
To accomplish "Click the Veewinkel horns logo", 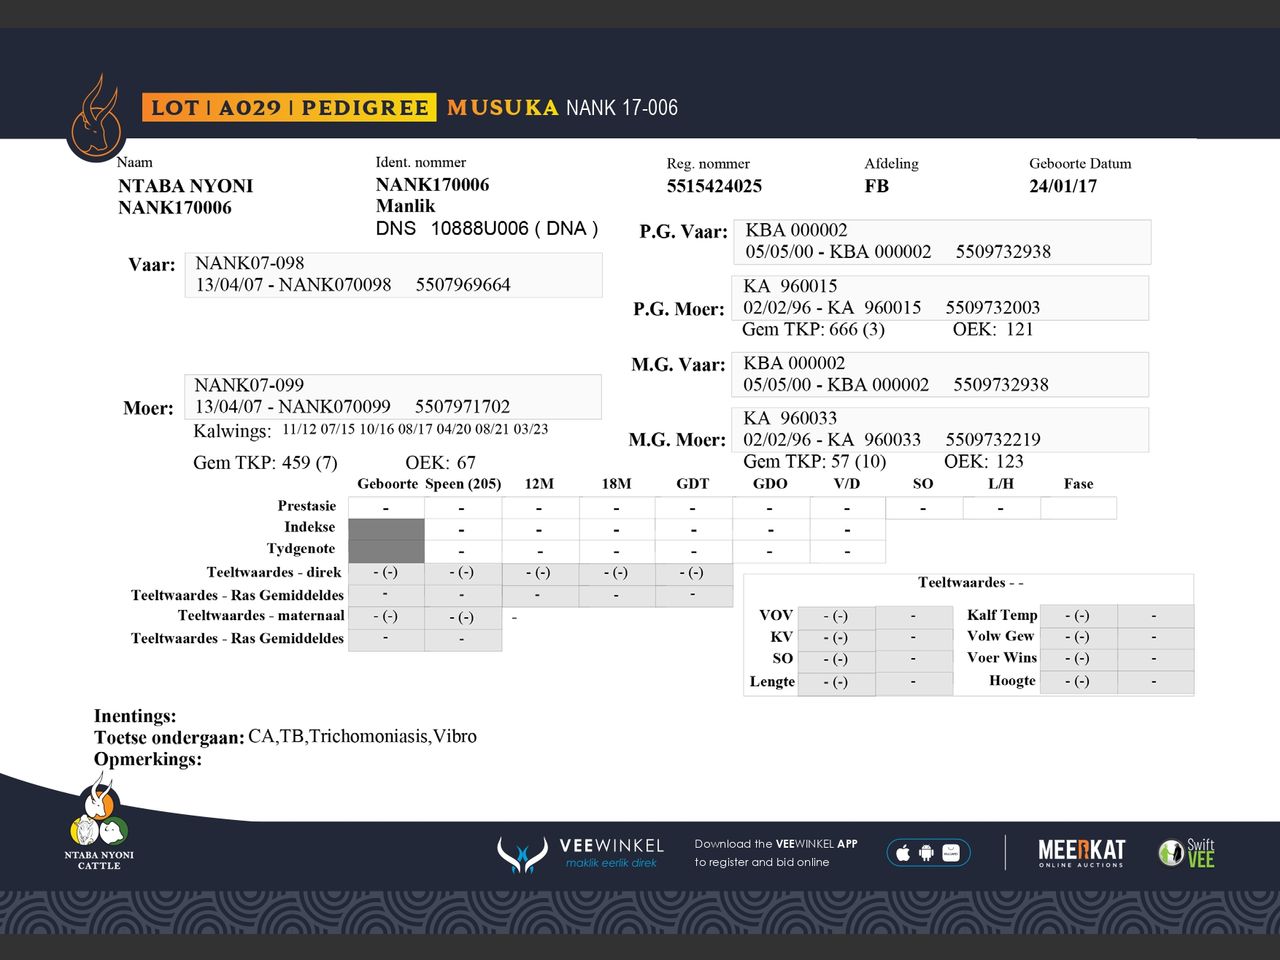I will [522, 854].
